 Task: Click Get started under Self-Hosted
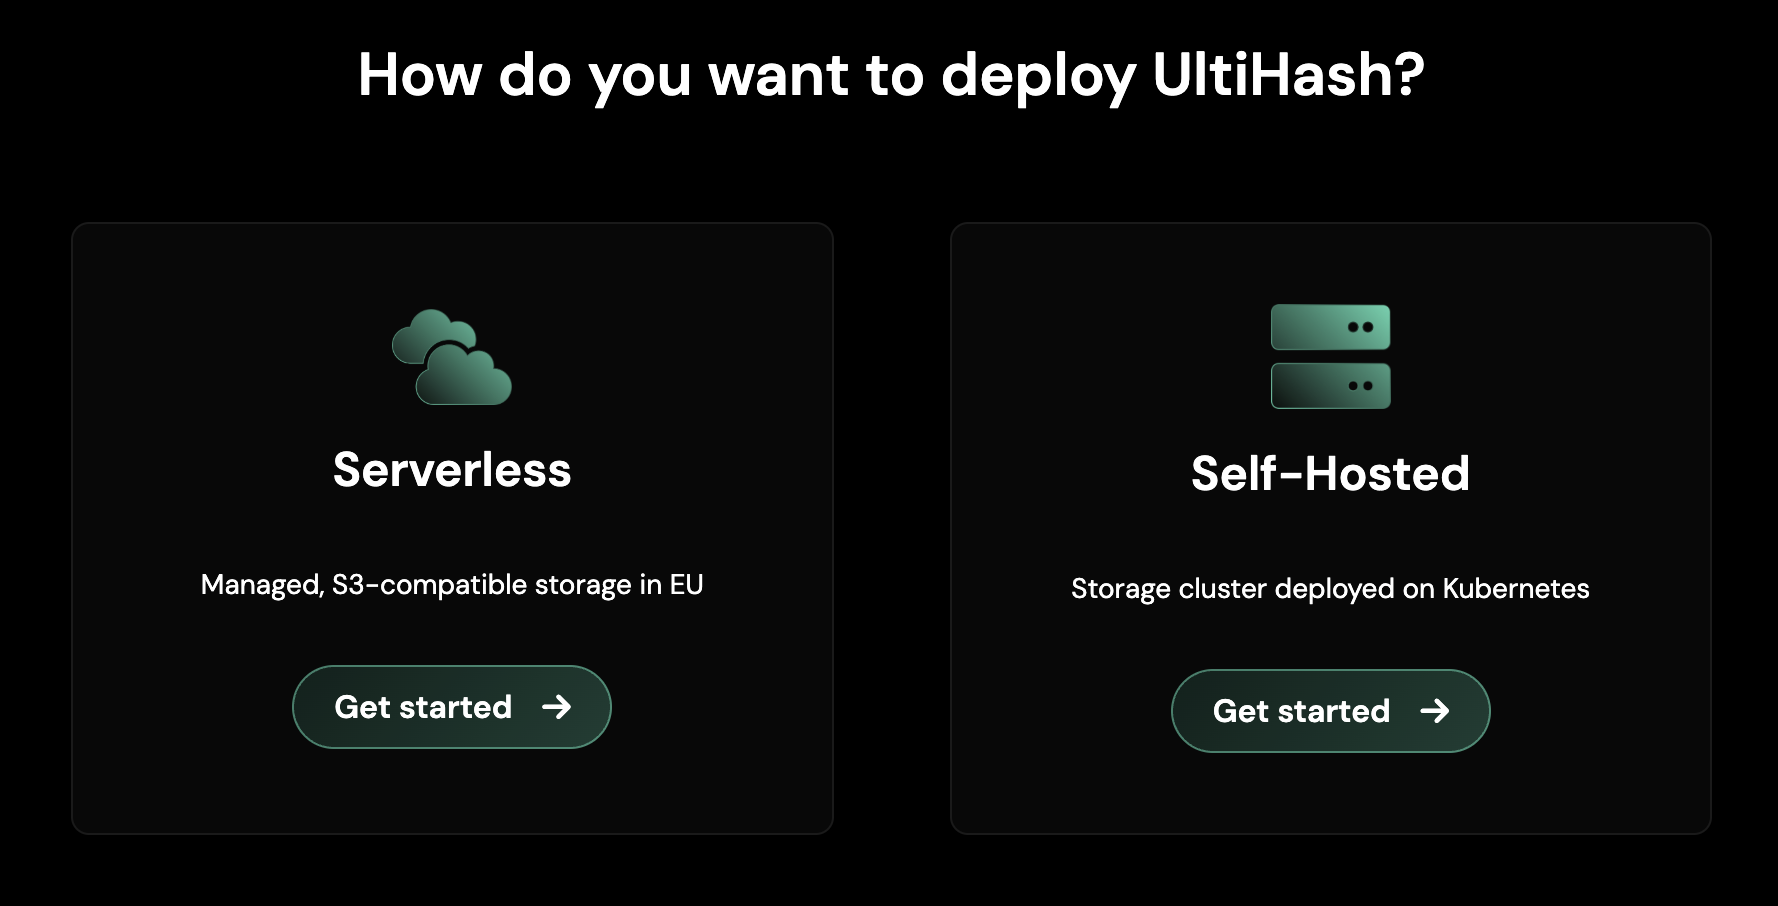tap(1331, 711)
